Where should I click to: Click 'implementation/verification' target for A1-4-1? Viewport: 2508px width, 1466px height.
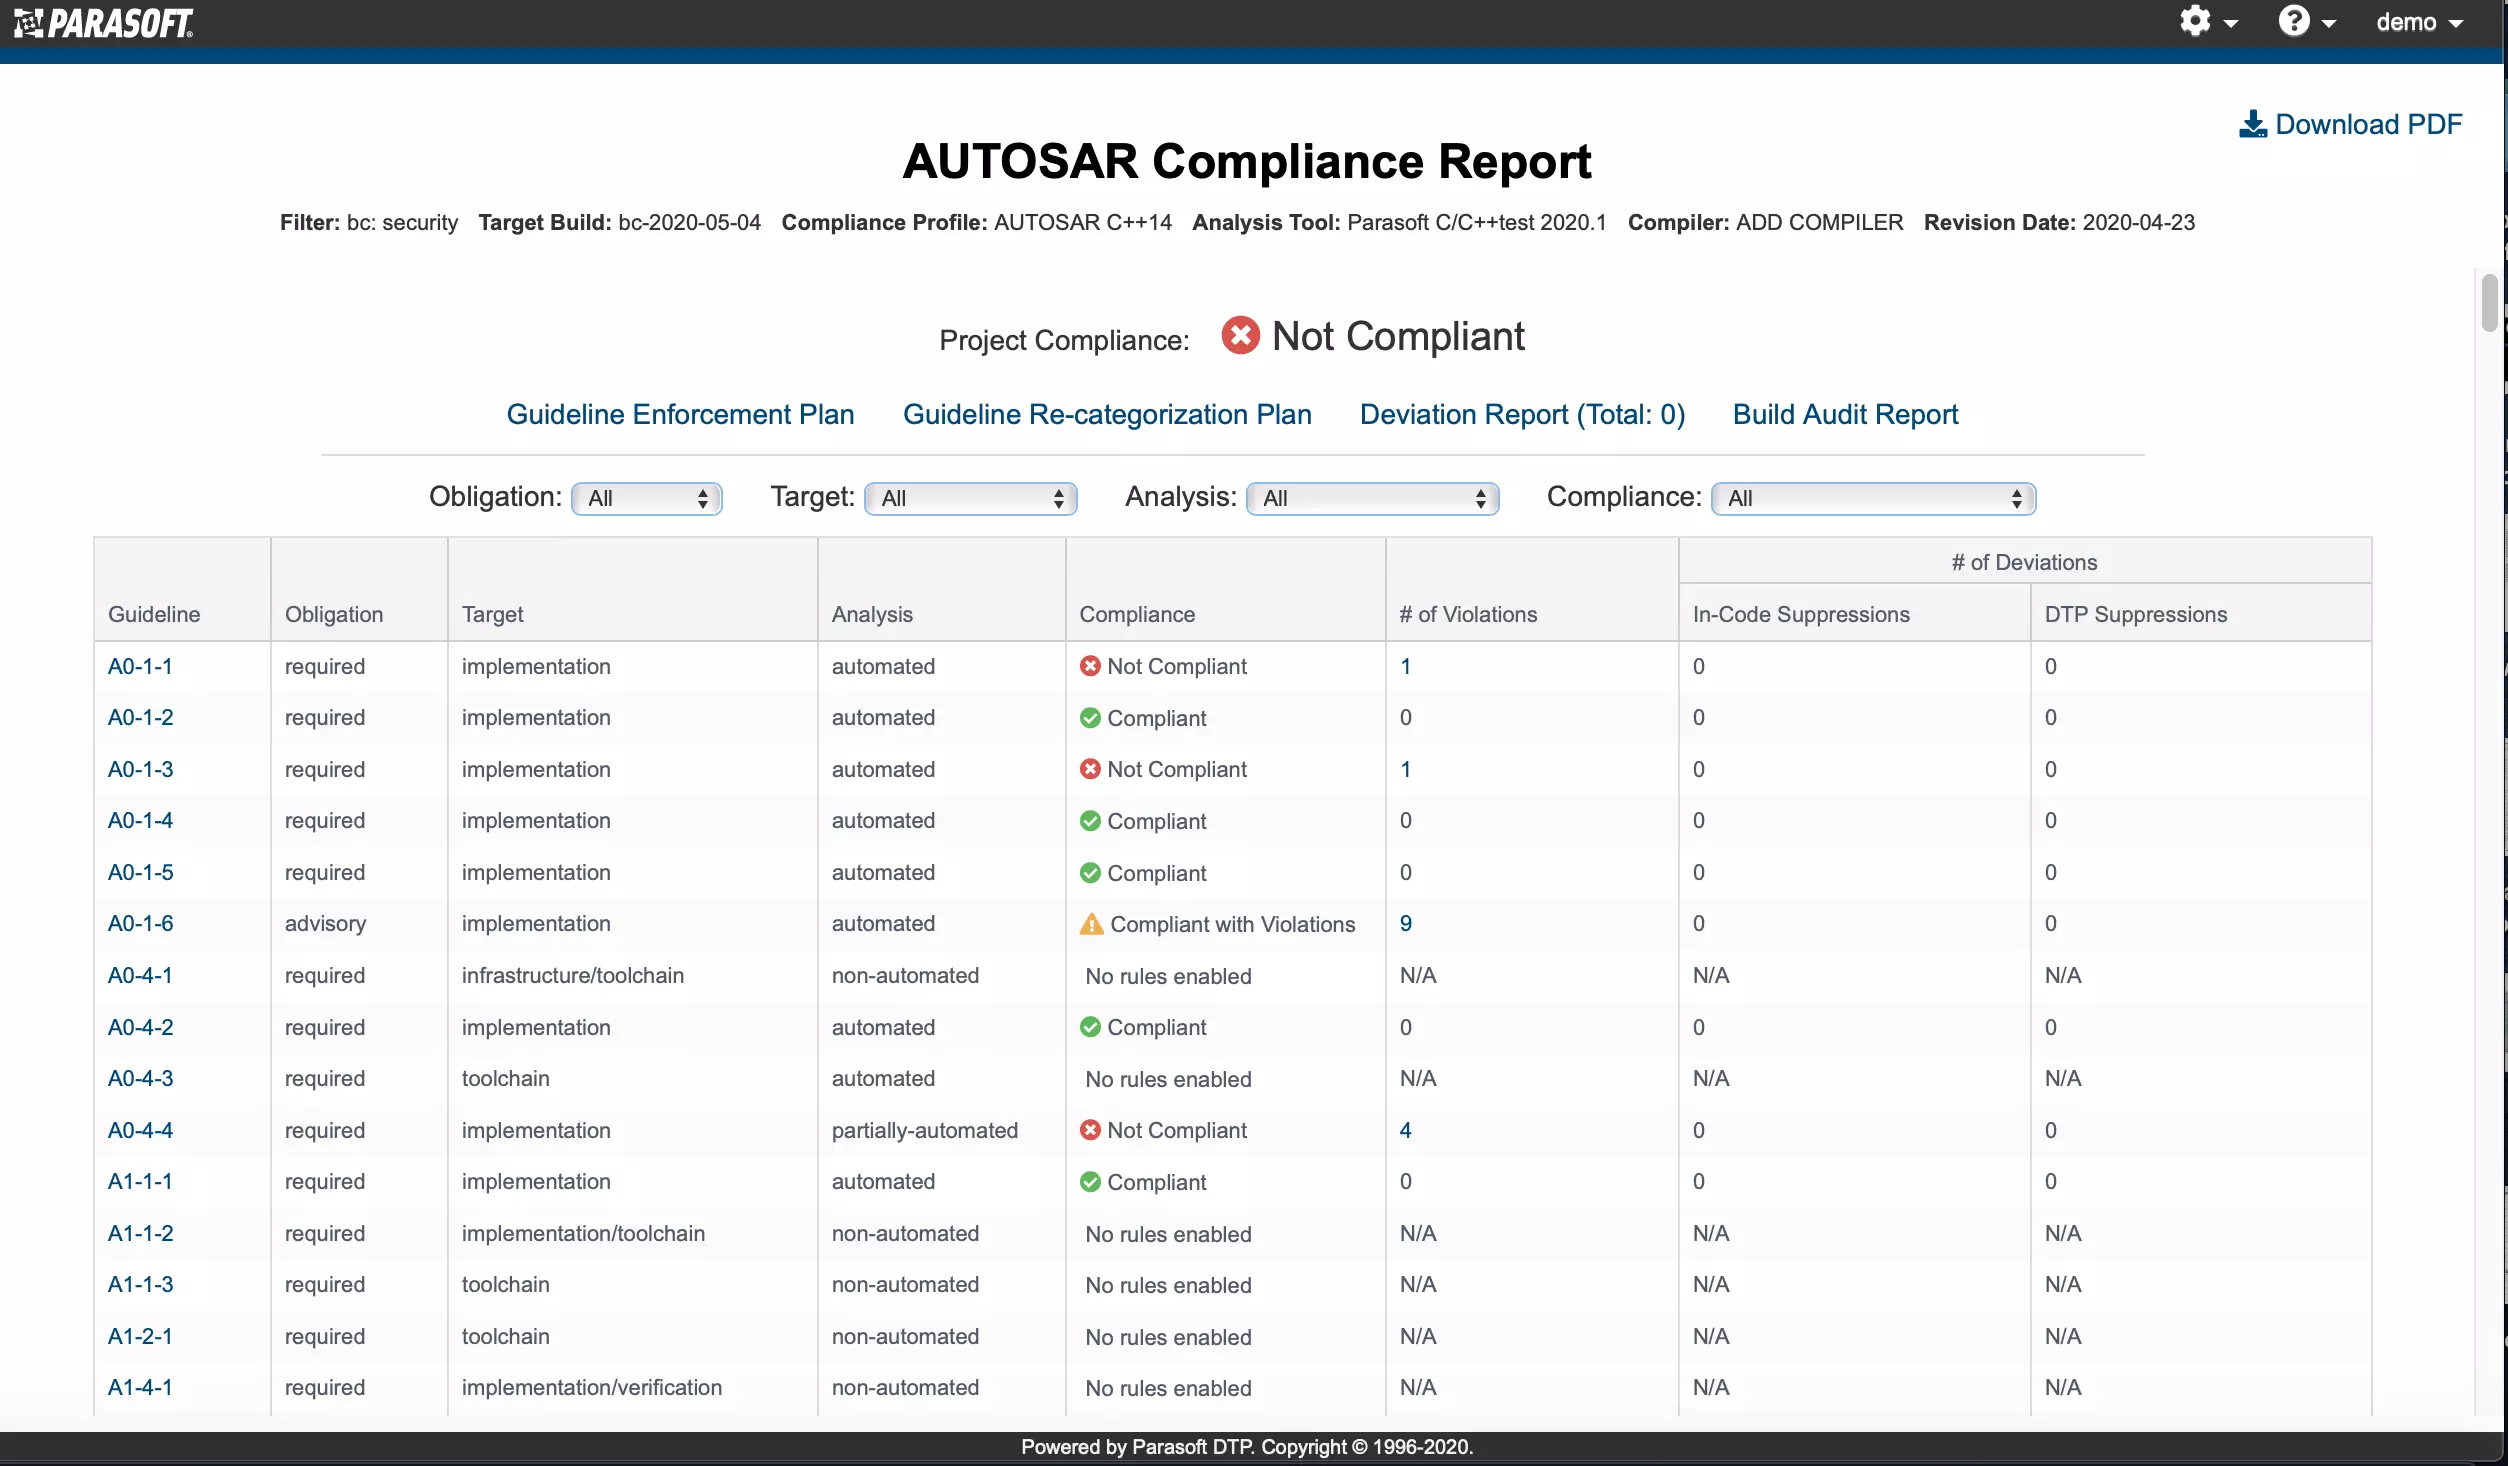point(592,1387)
